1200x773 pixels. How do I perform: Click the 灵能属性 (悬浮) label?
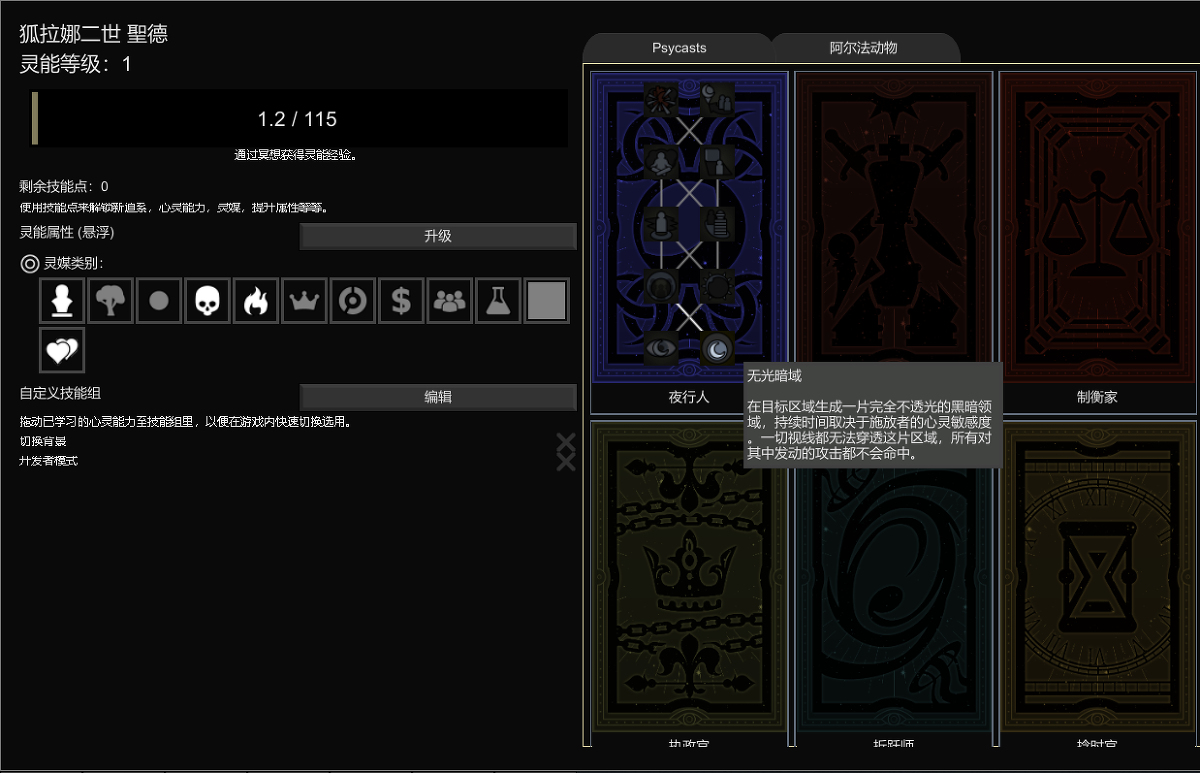pos(67,233)
